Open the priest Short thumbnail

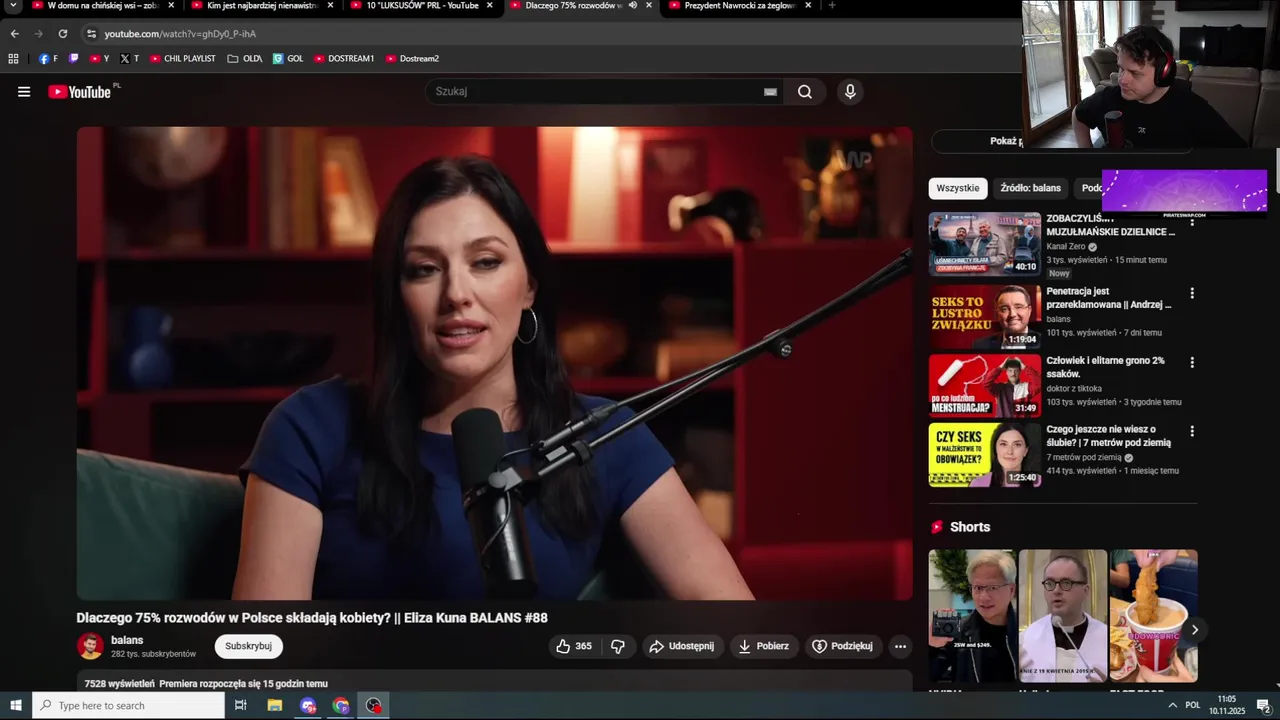[x=1063, y=616]
